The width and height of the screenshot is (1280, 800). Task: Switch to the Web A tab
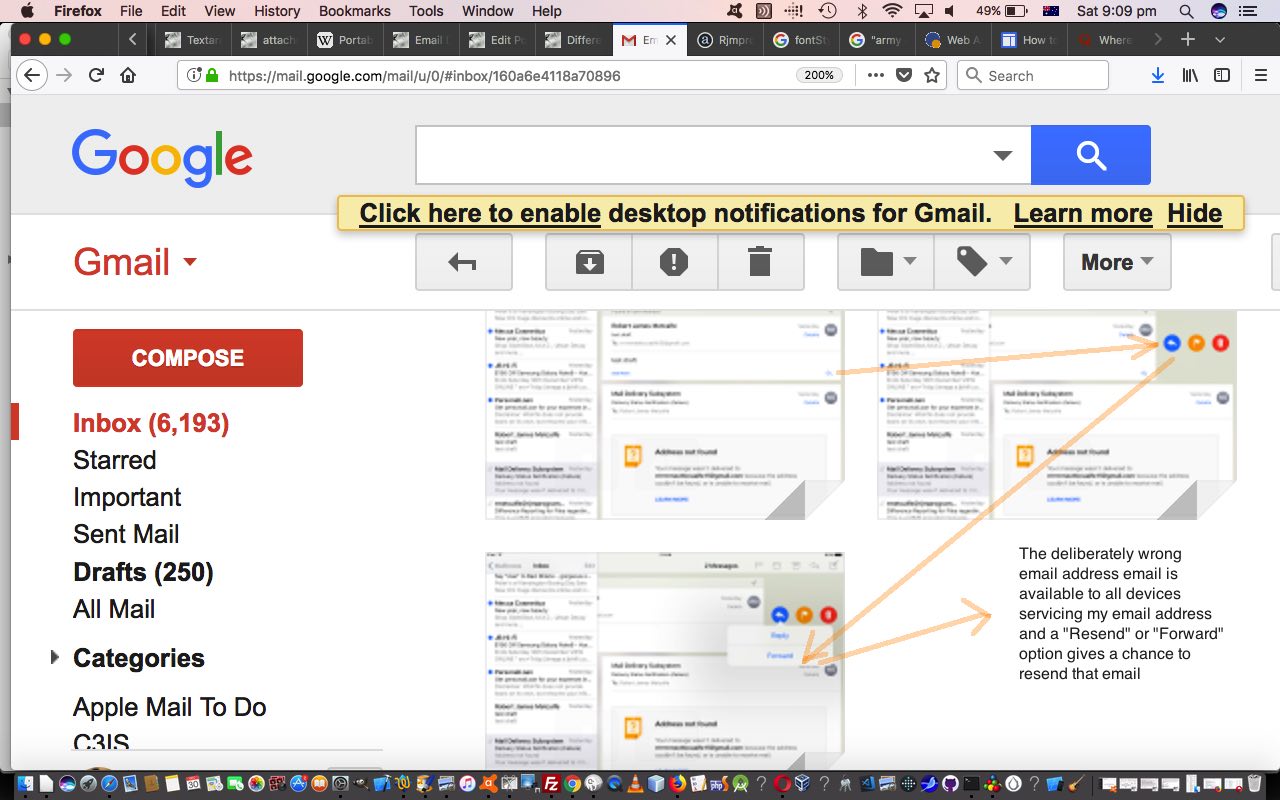click(955, 40)
